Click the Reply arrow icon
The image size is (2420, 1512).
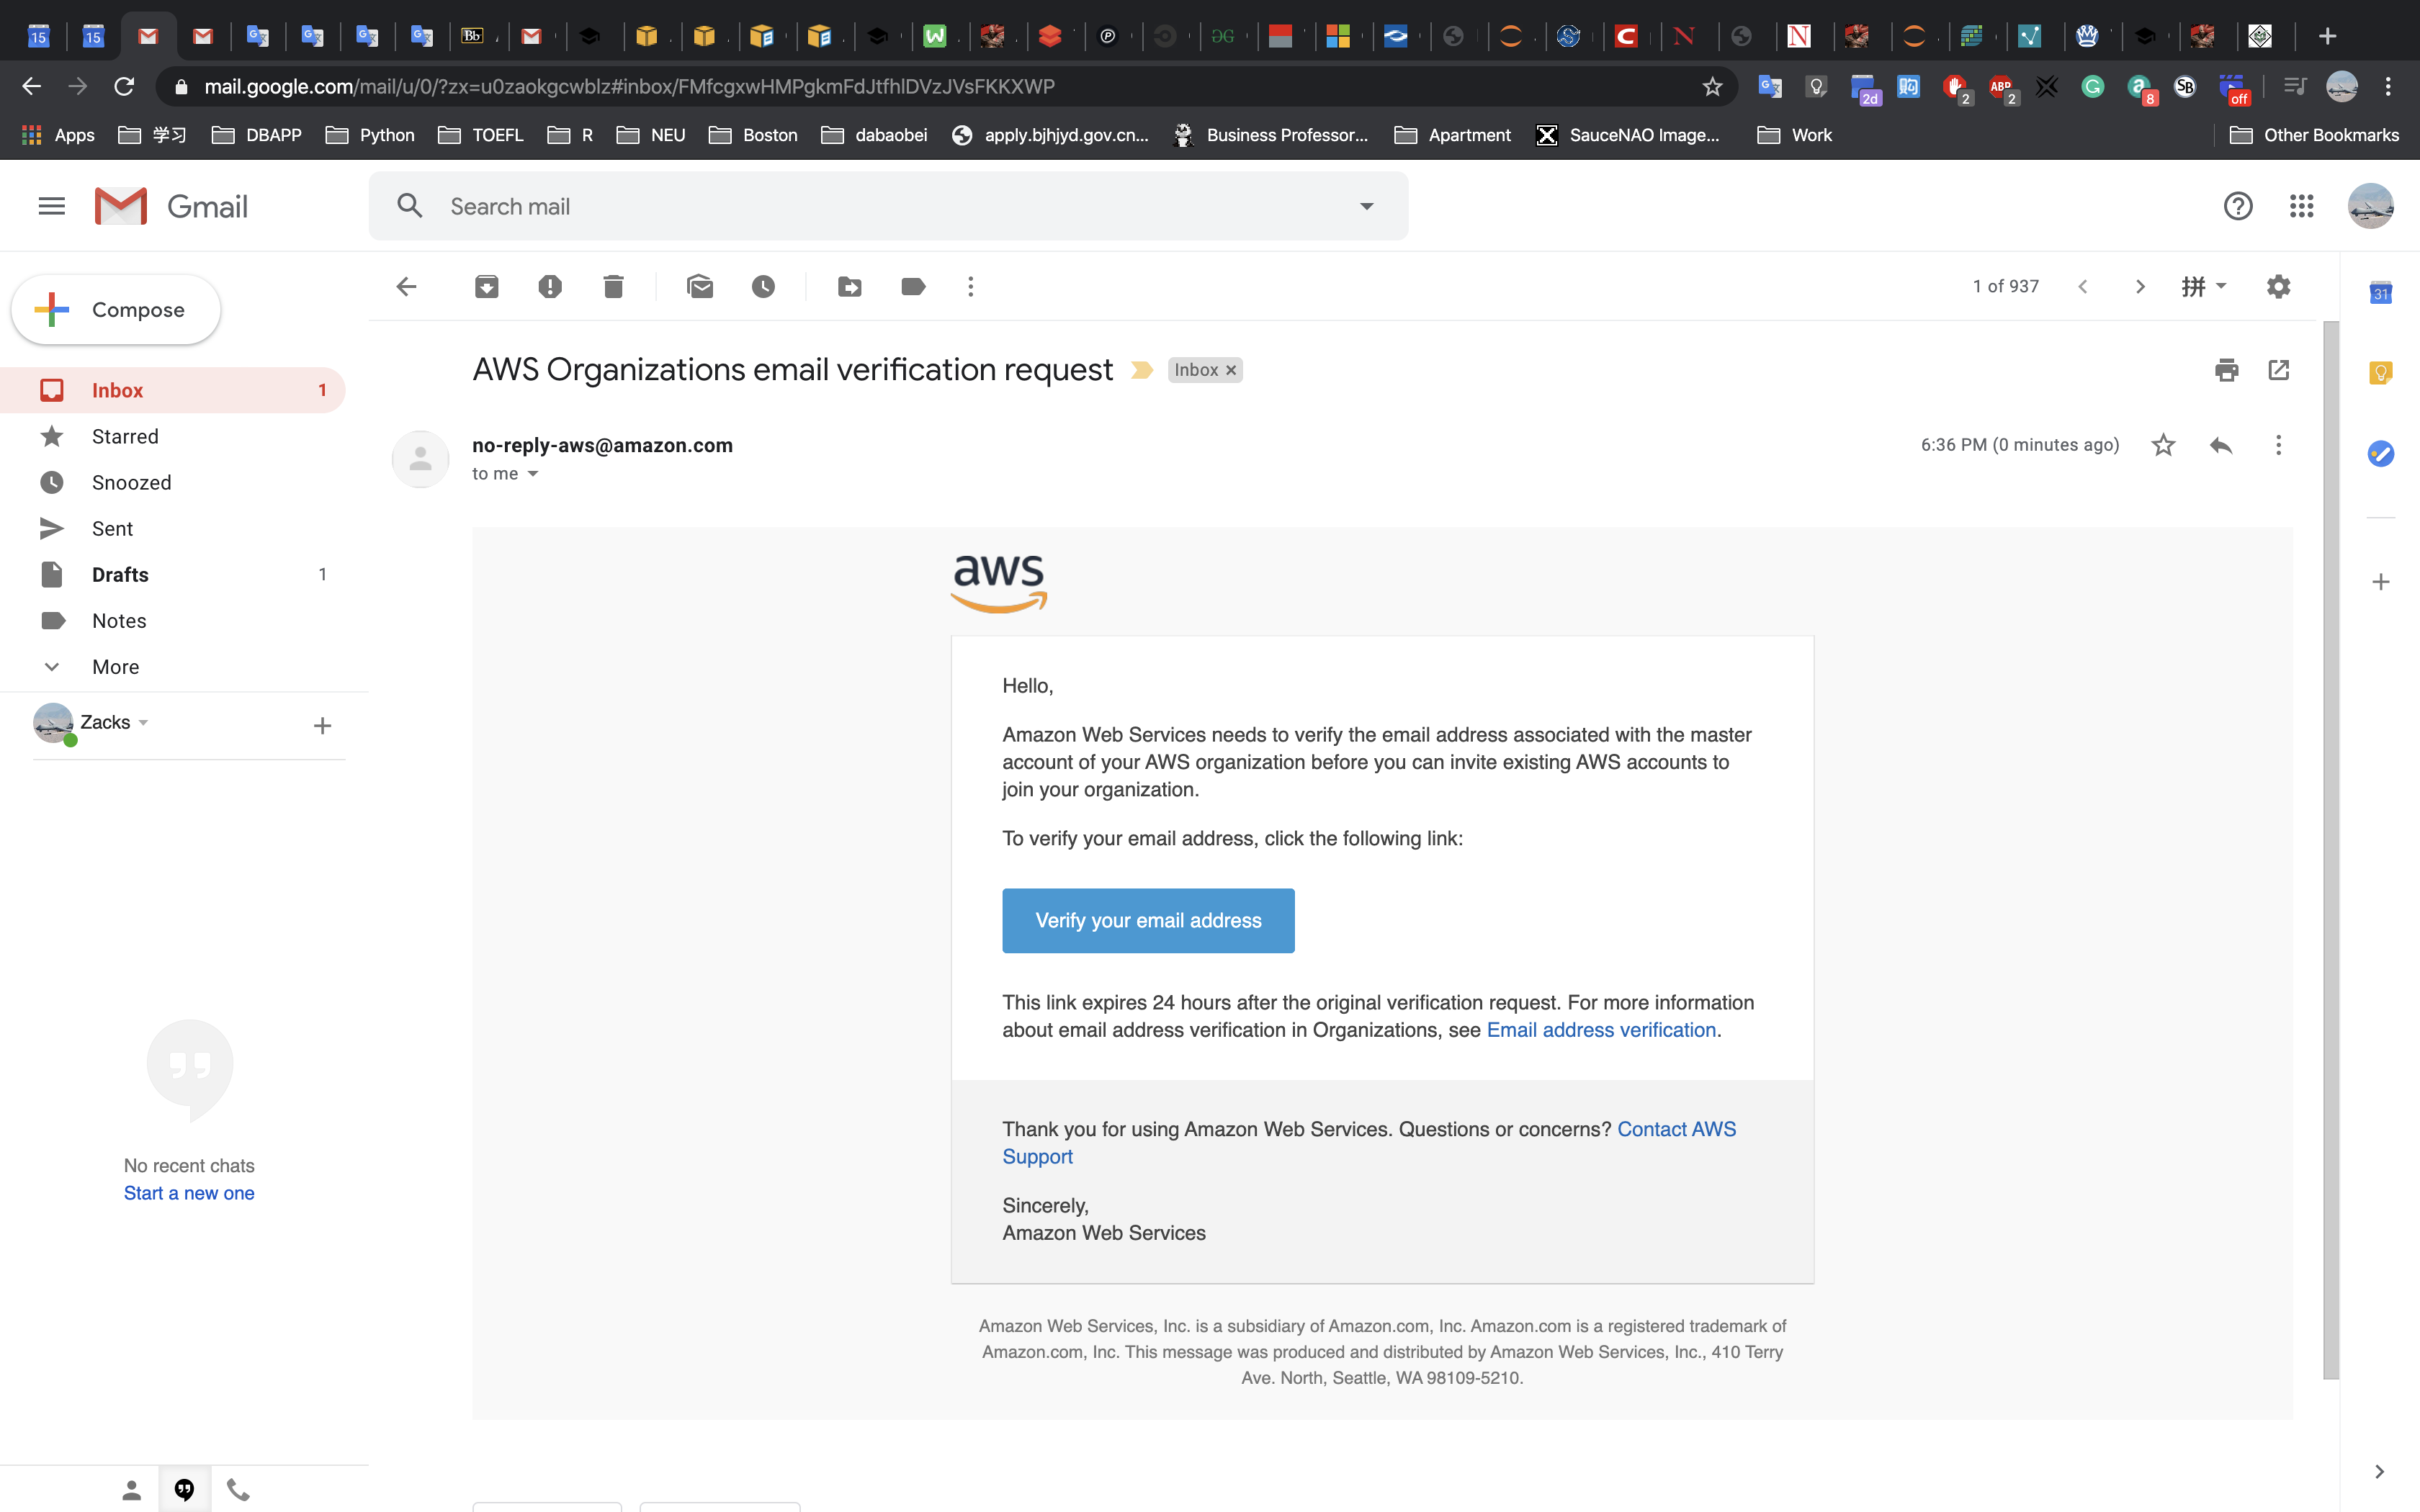click(x=2221, y=445)
